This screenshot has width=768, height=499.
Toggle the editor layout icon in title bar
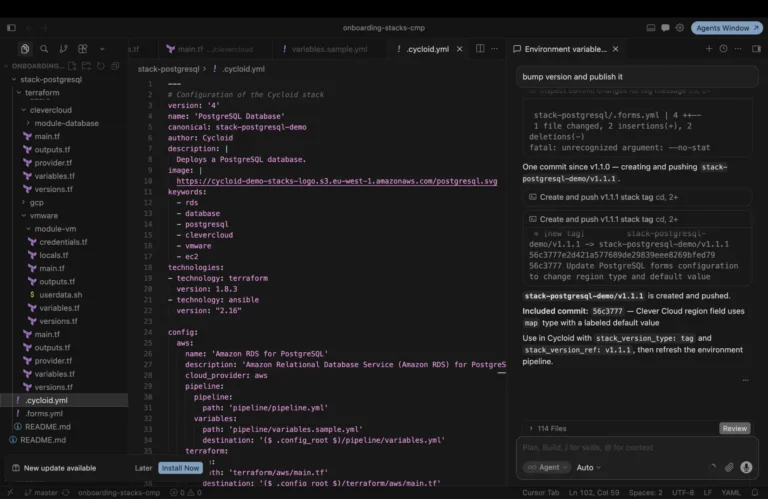point(650,28)
